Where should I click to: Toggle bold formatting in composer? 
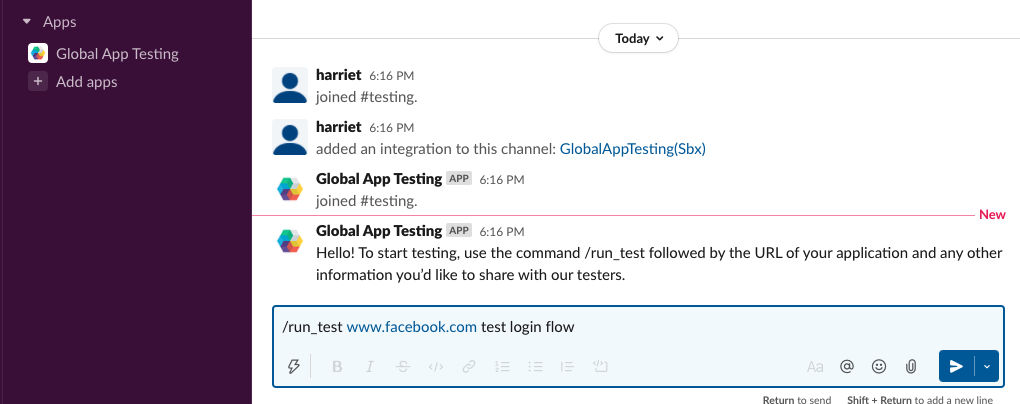pos(337,366)
